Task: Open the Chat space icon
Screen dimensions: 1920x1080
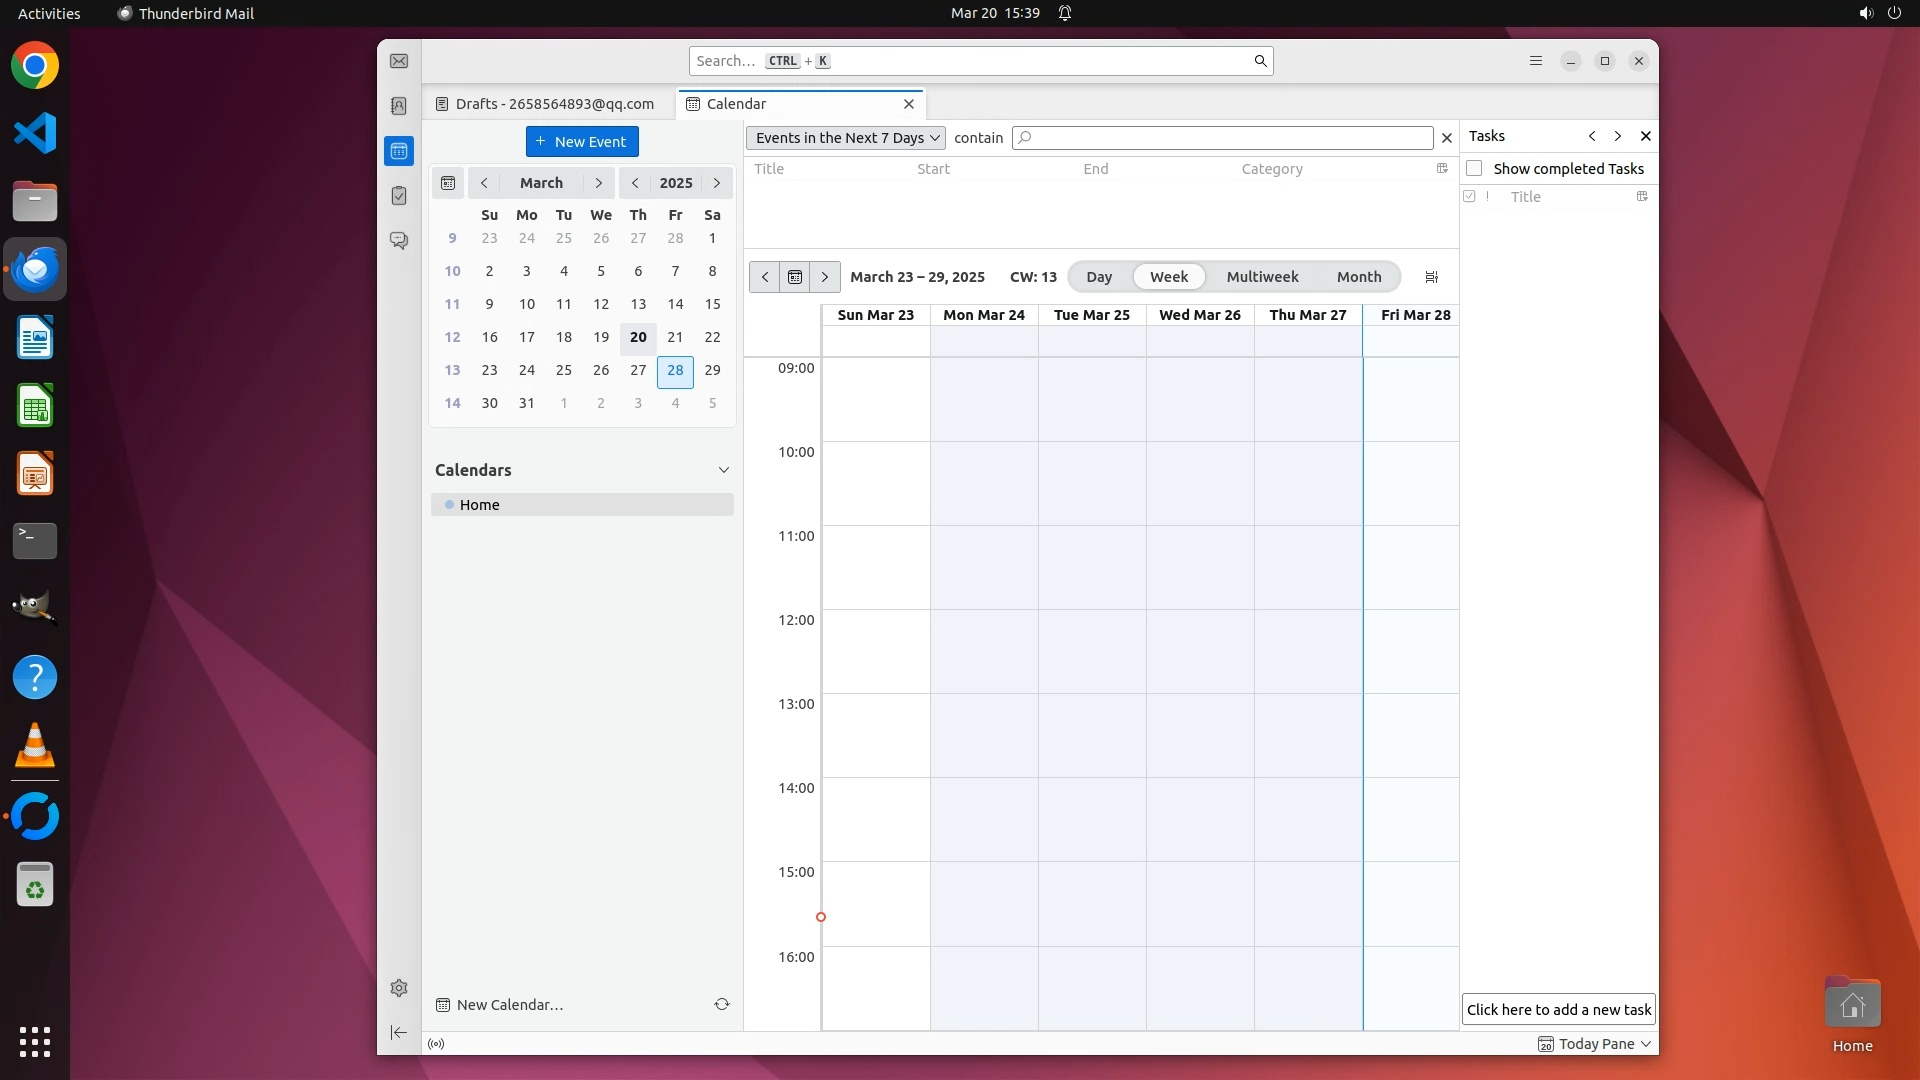Action: pos(399,241)
